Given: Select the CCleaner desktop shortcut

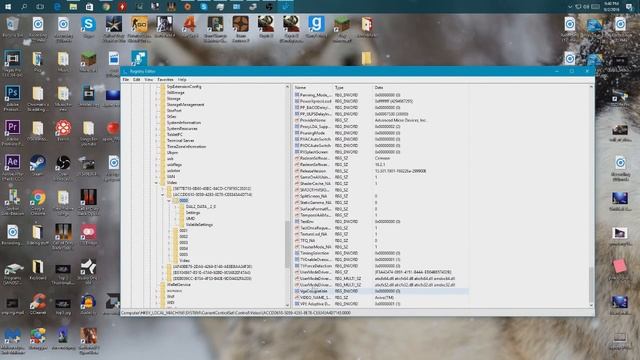Looking at the screenshot, I should pyautogui.click(x=38, y=302).
